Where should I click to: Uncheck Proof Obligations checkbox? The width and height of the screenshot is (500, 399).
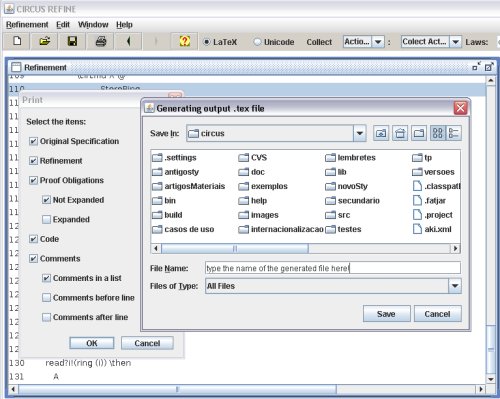33,180
